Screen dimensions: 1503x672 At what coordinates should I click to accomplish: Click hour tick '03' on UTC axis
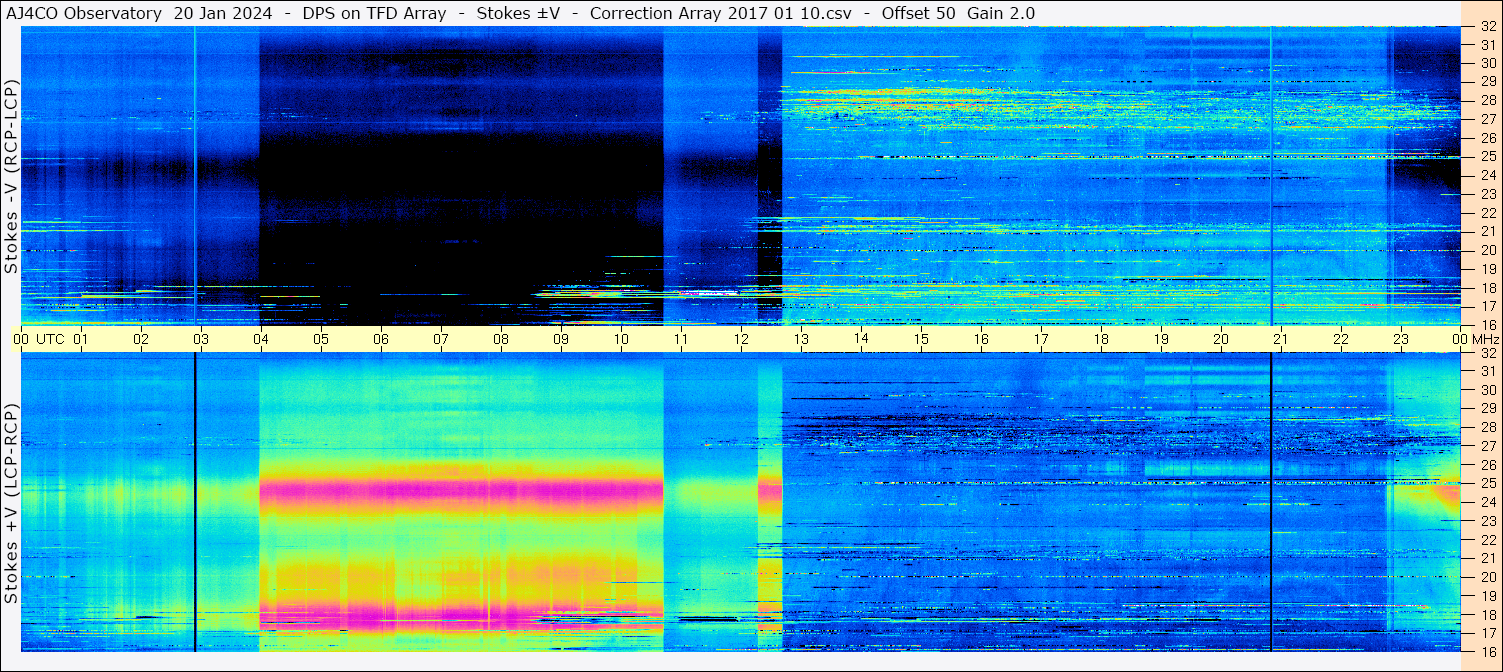tap(200, 339)
